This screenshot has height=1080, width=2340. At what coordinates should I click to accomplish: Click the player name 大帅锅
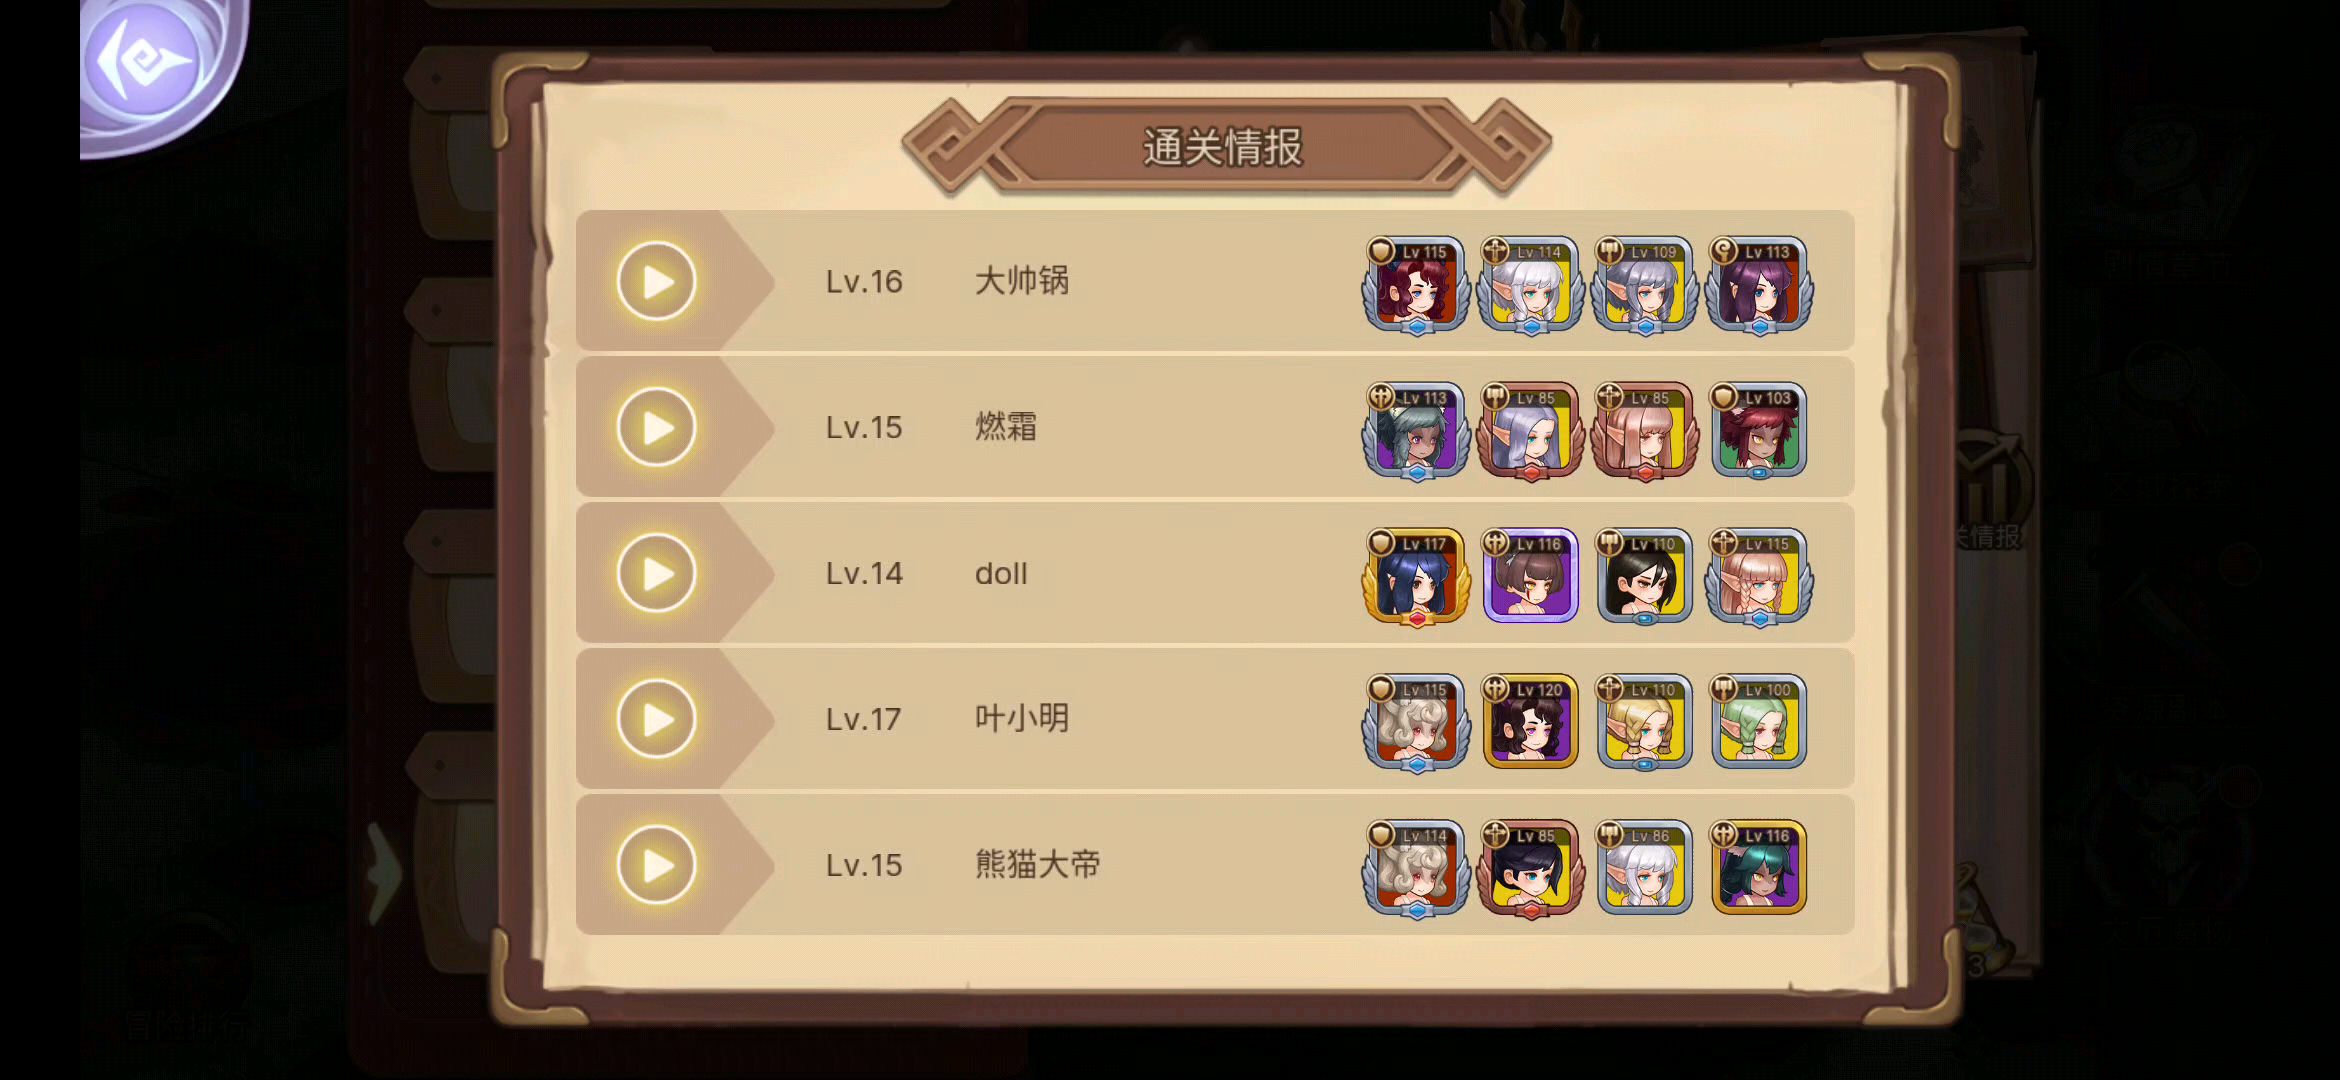pos(1022,280)
